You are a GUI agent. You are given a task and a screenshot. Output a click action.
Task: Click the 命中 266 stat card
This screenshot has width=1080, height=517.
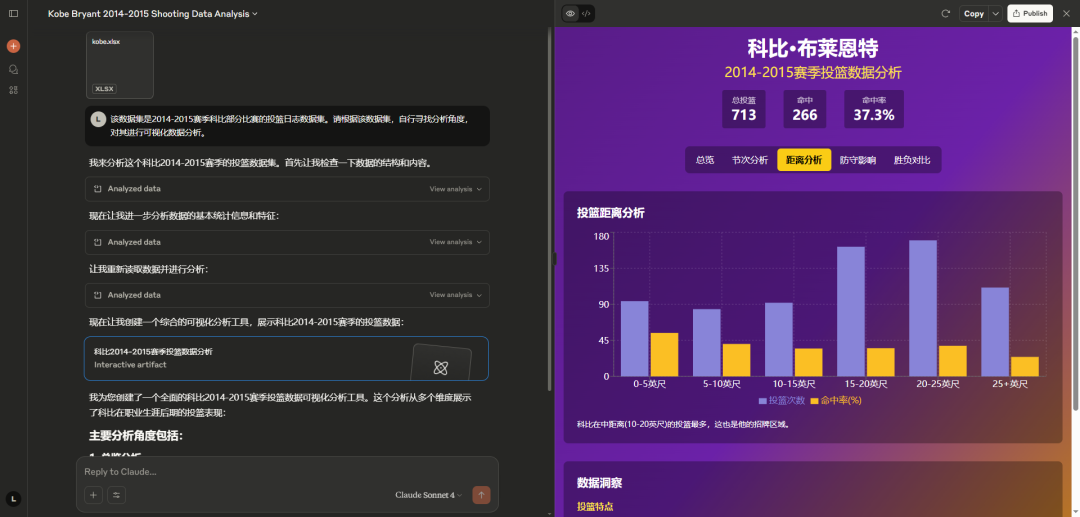(804, 109)
